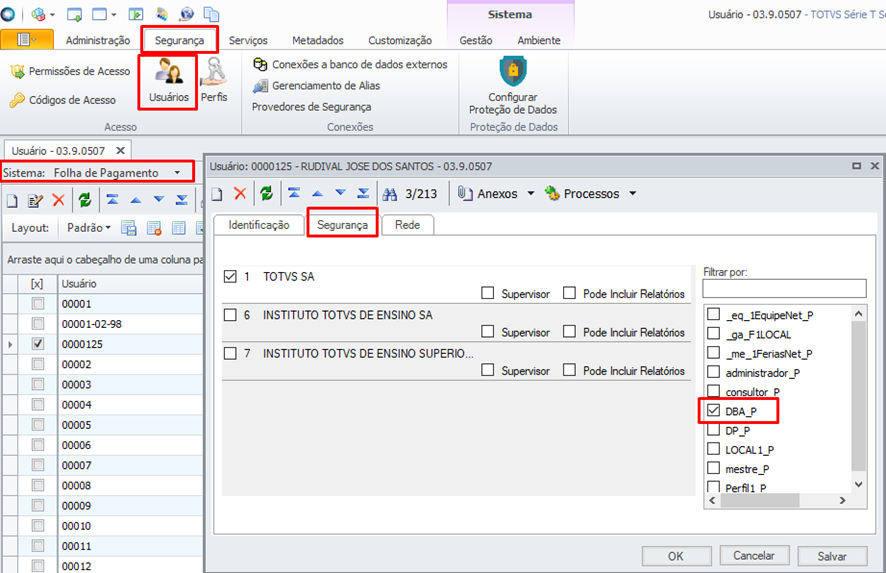Click the binoculars search icon
The image size is (886, 573).
[x=390, y=194]
